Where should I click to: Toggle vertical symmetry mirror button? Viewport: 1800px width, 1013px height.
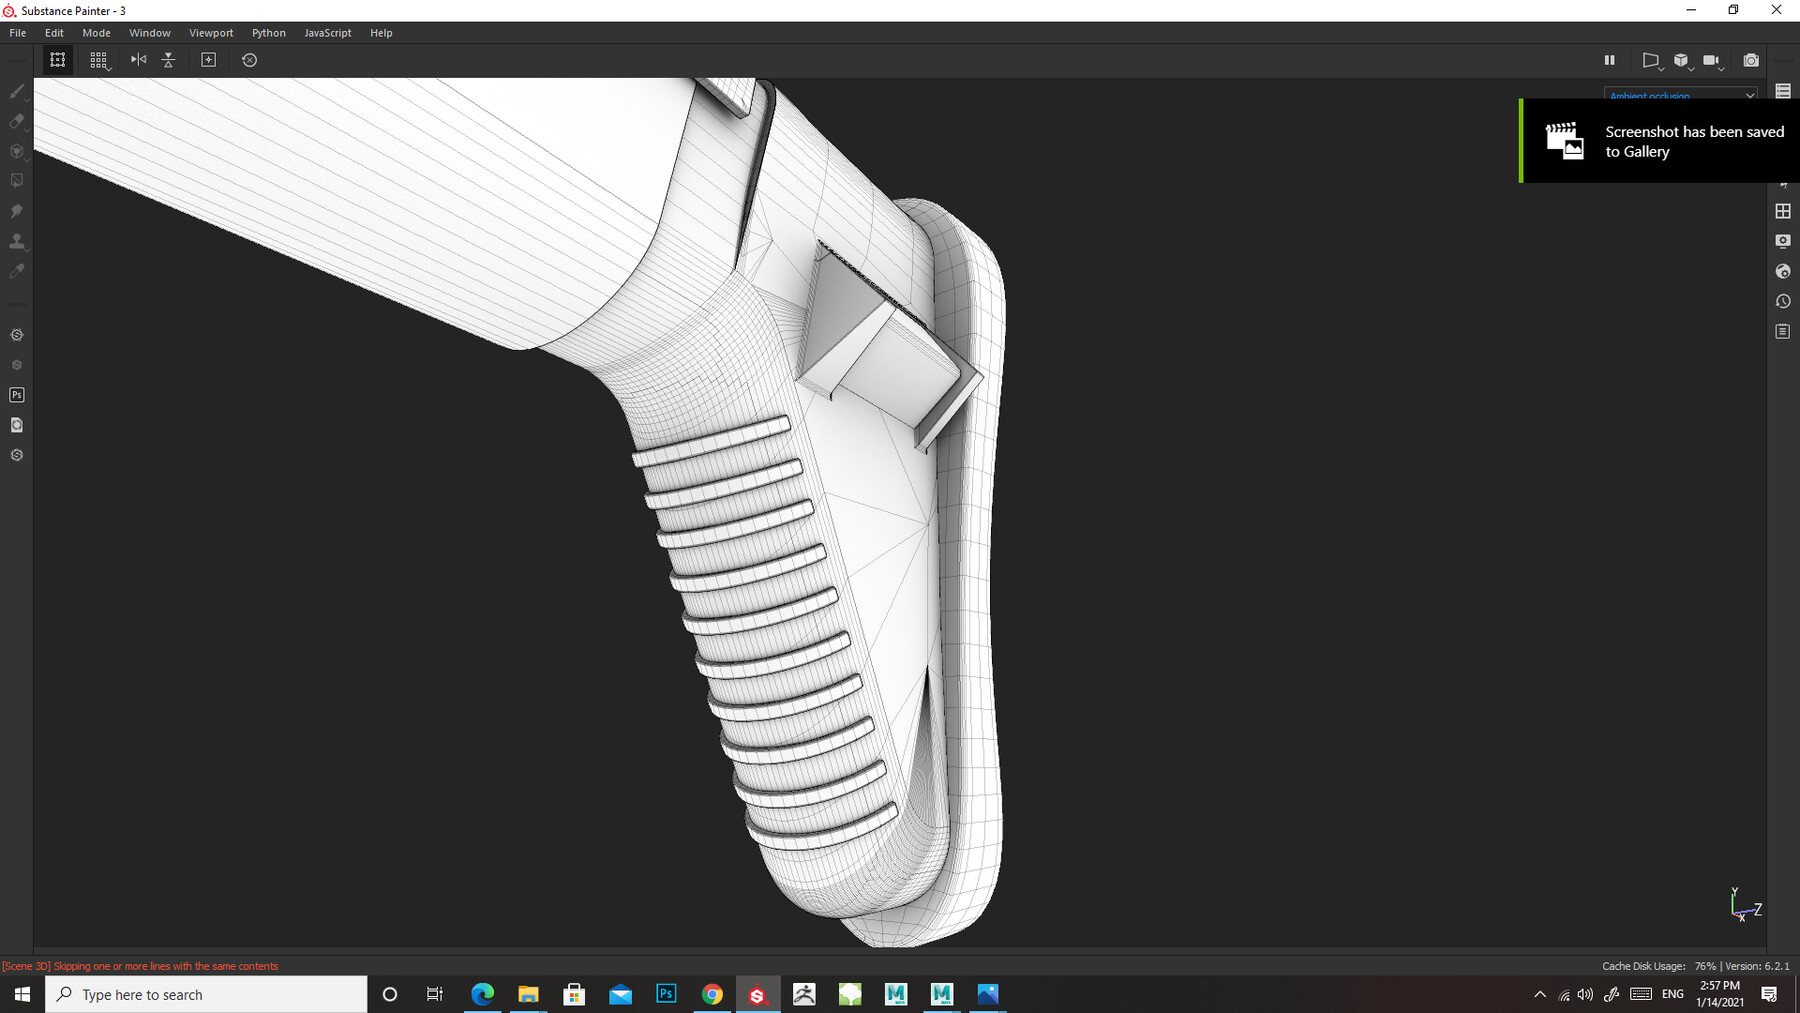(168, 60)
